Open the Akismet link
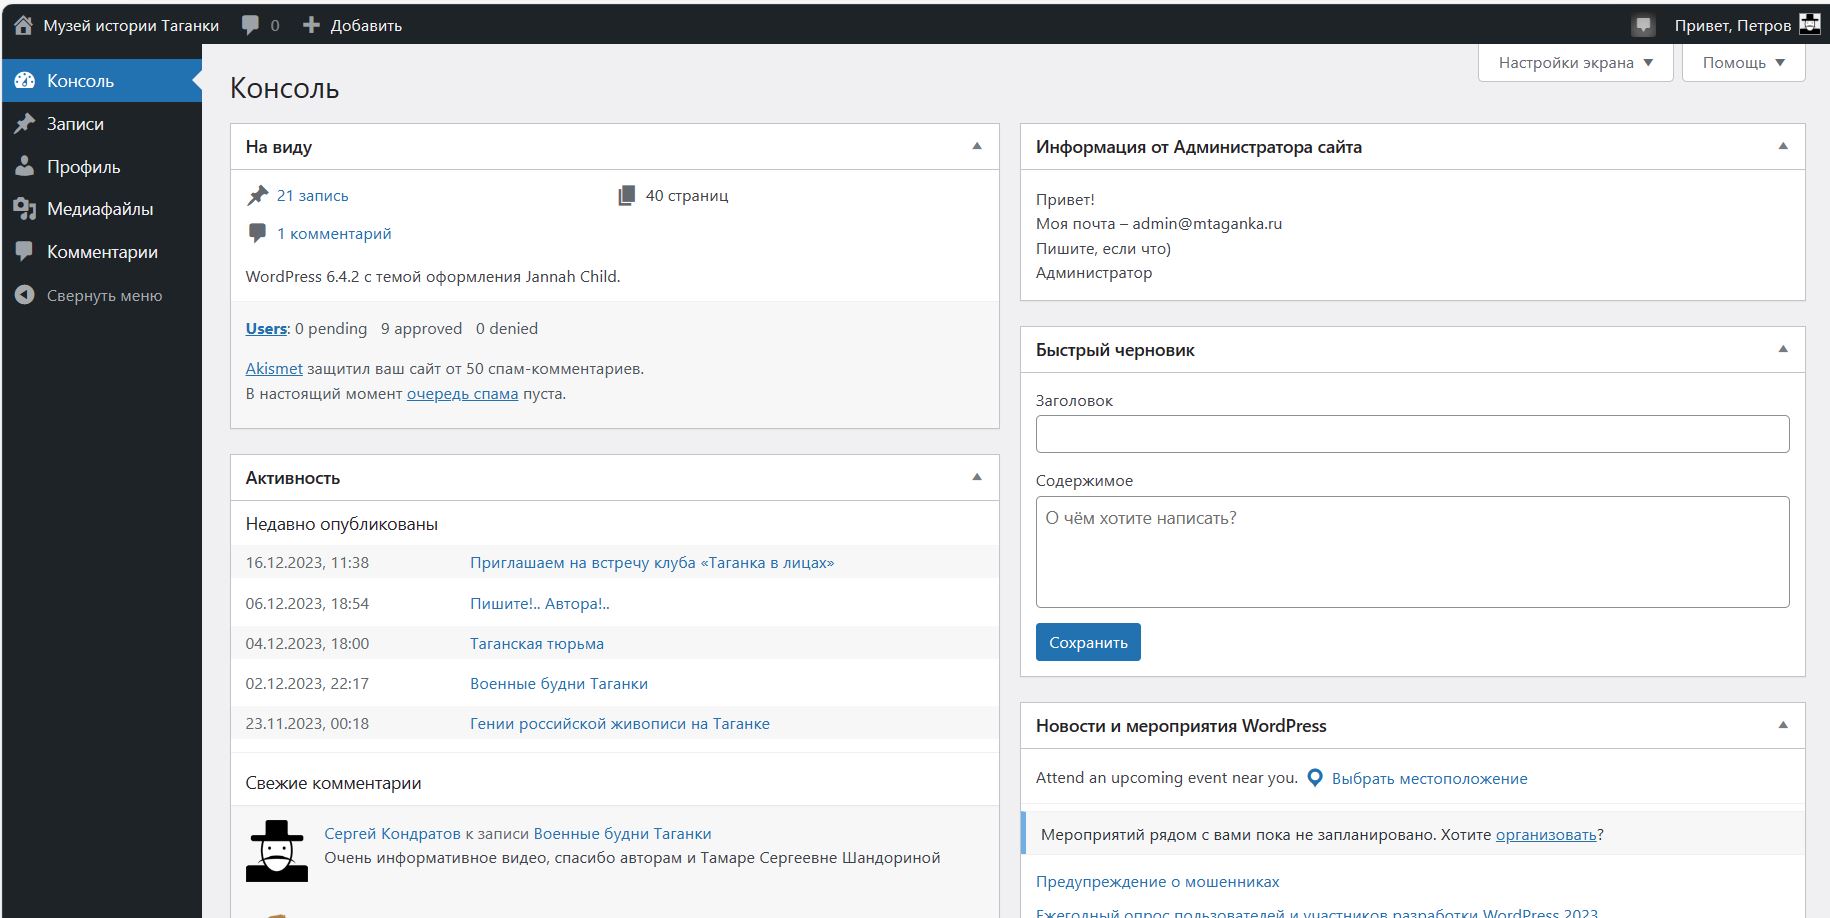Viewport: 1830px width, 918px height. (274, 368)
